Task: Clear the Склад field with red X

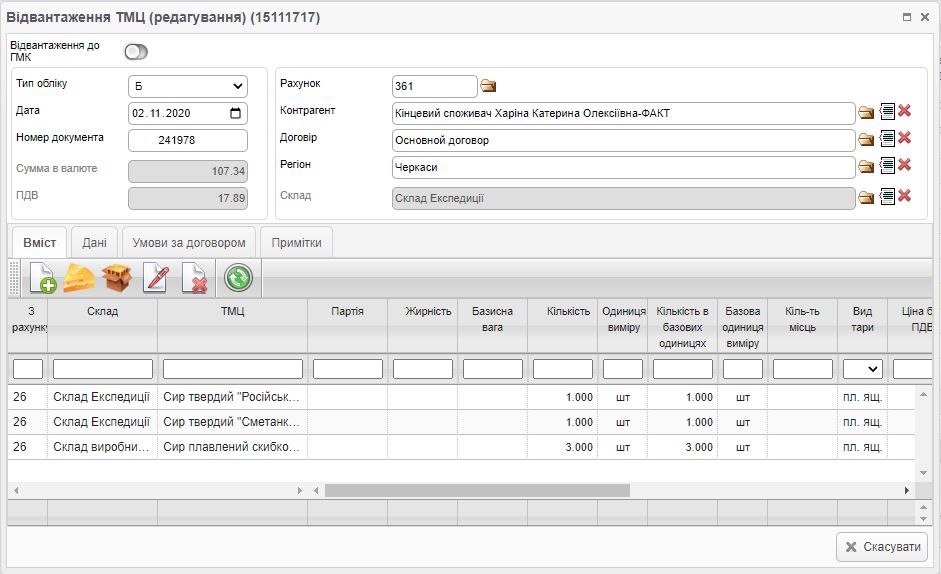Action: tap(904, 195)
